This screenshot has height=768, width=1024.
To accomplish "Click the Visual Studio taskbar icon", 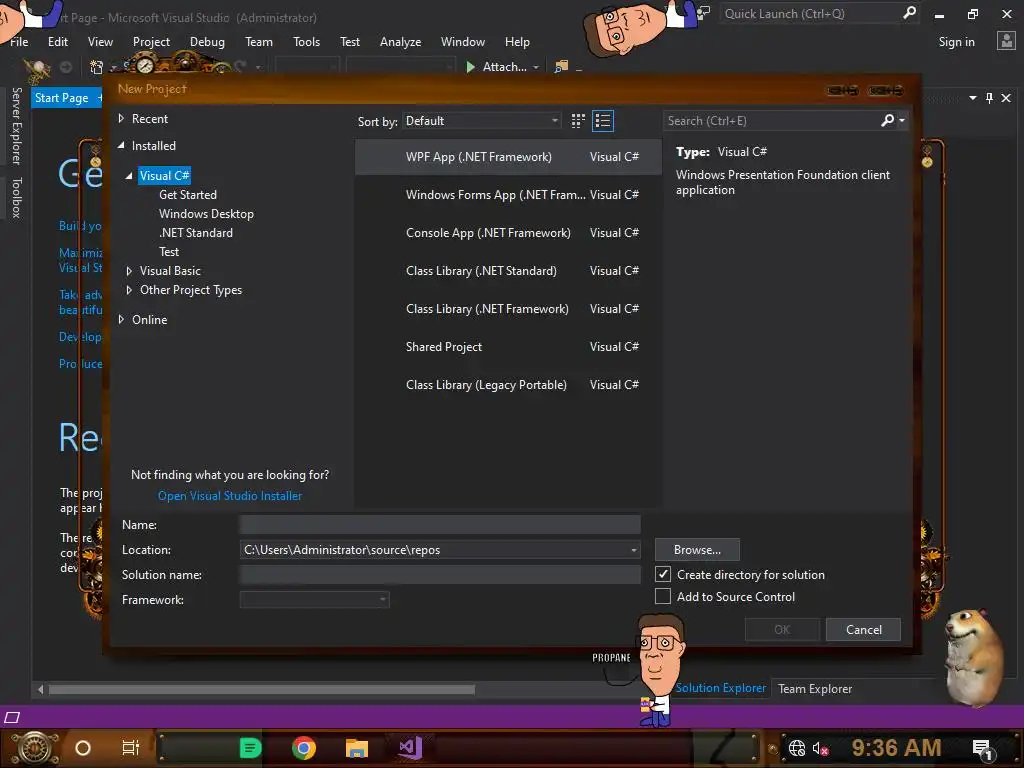I will pyautogui.click(x=410, y=748).
